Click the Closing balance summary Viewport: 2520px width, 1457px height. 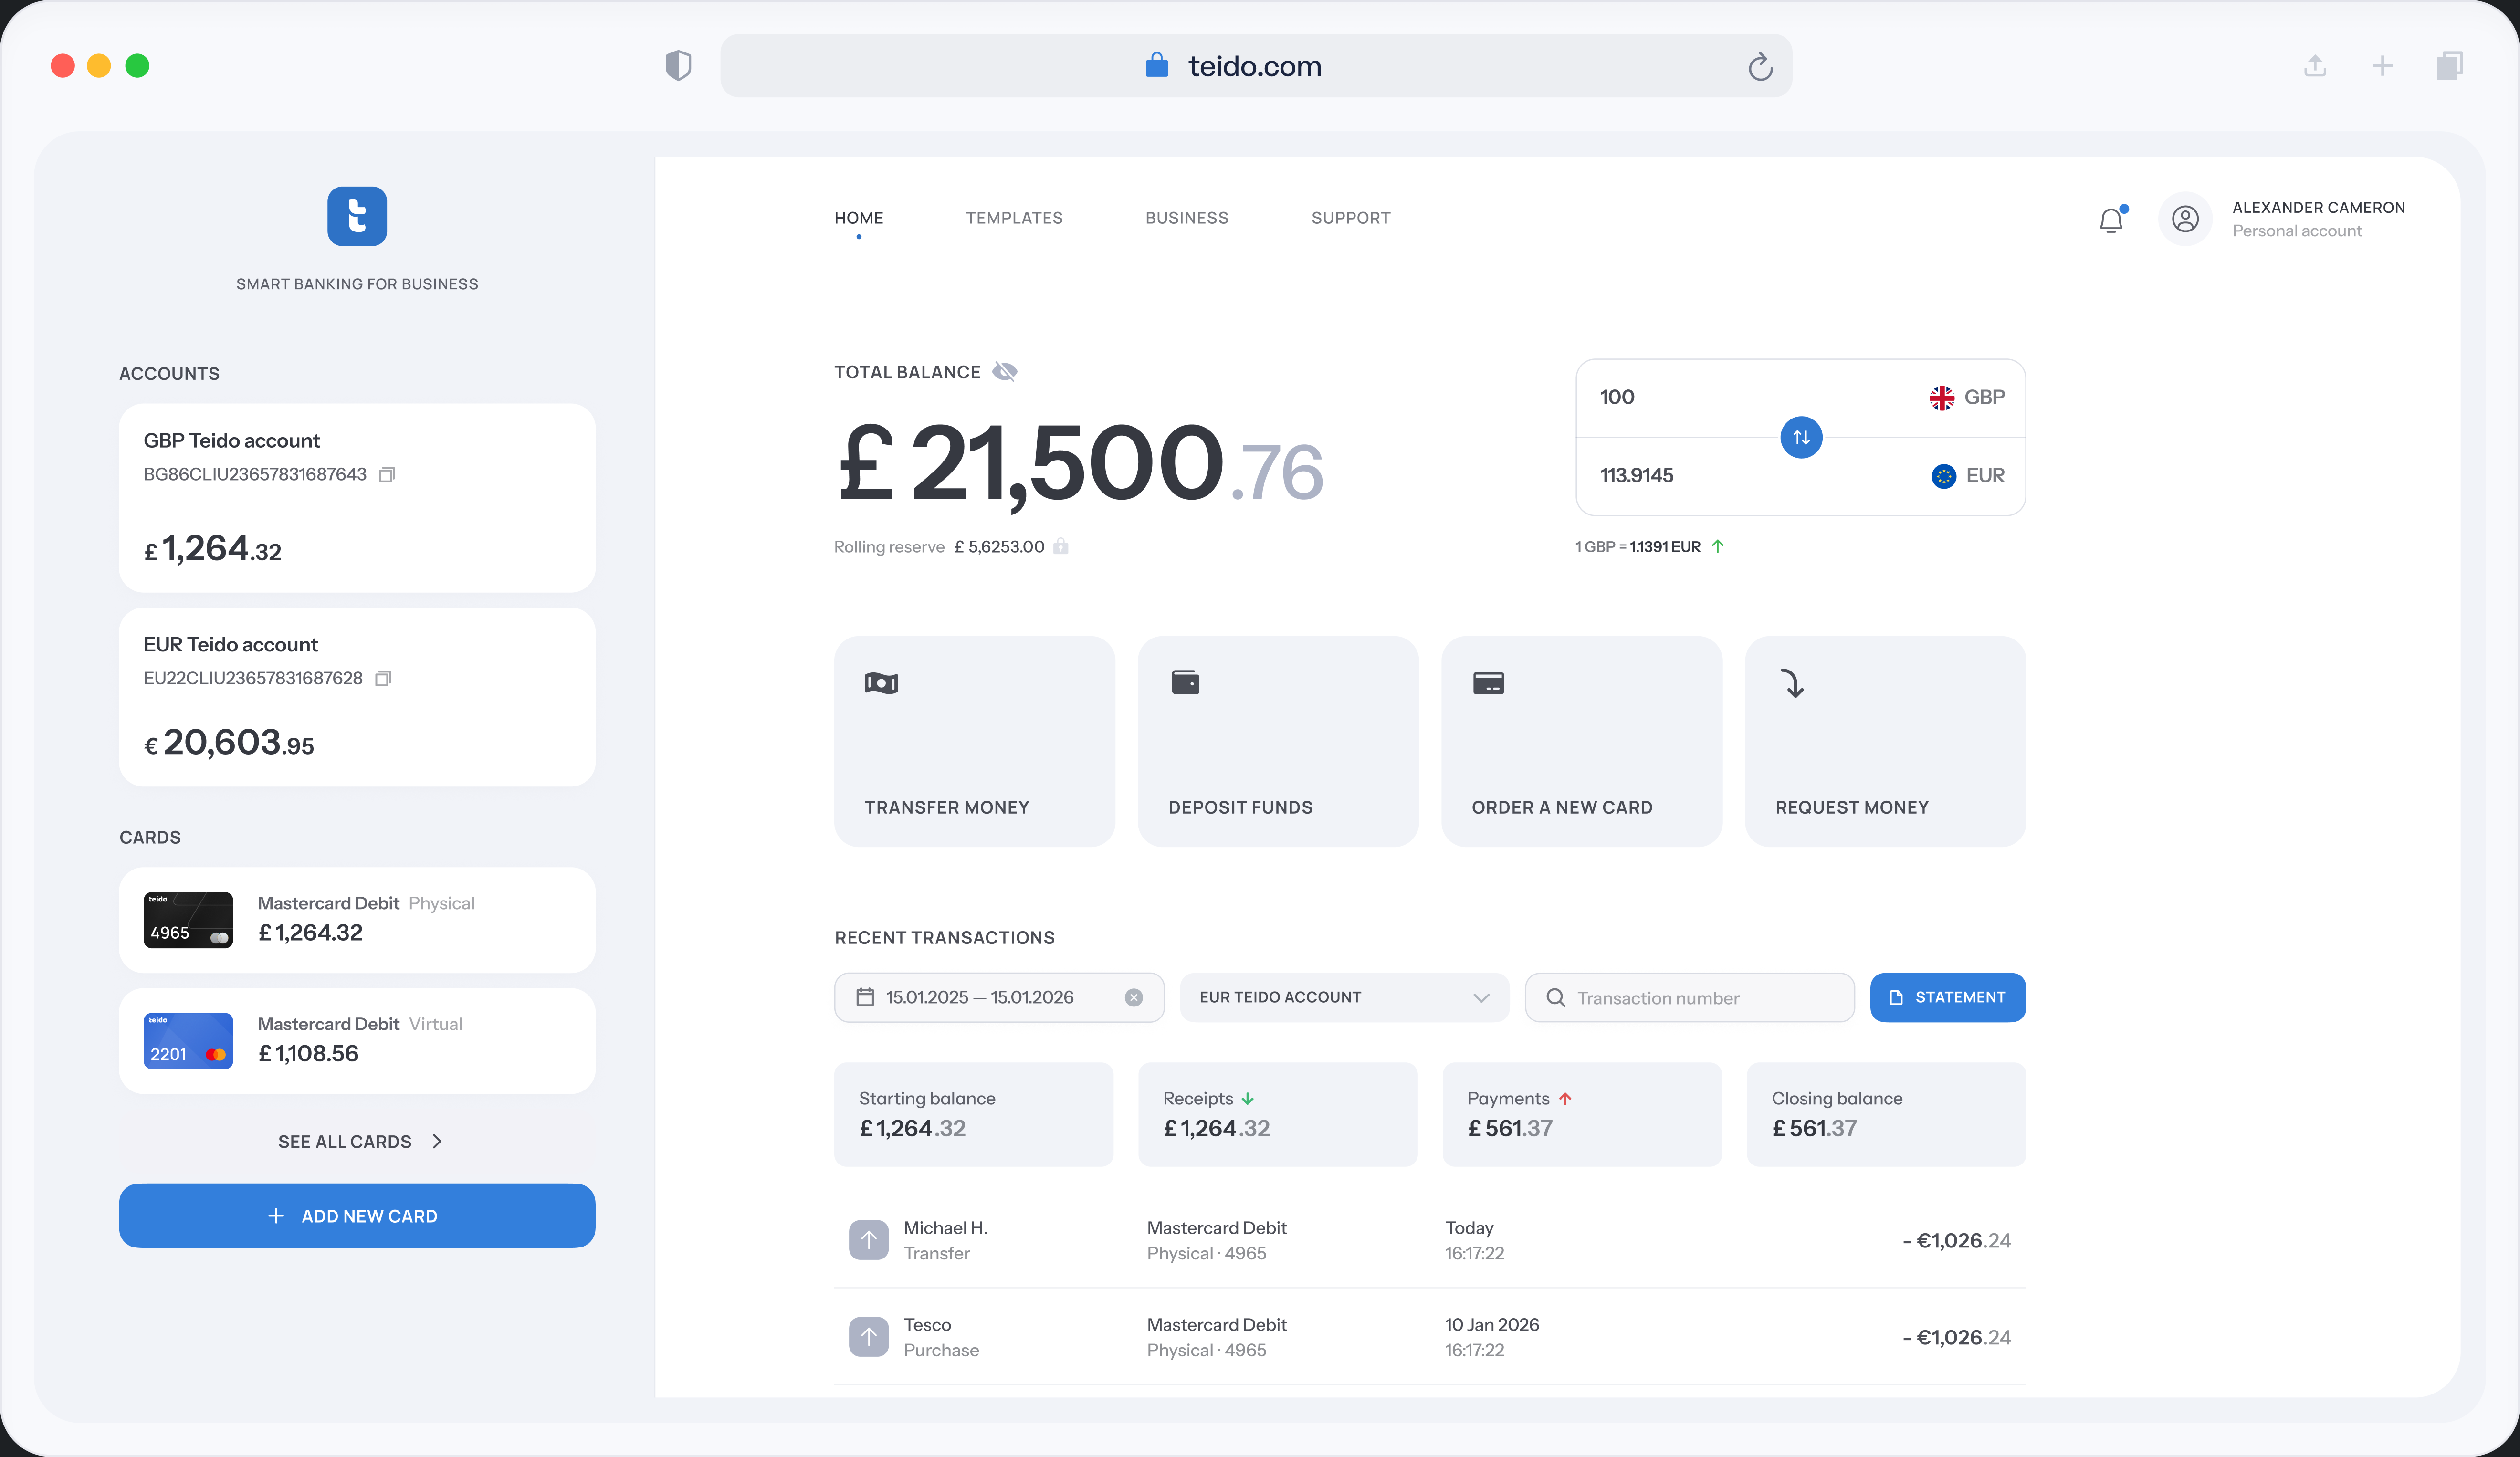[1886, 1114]
